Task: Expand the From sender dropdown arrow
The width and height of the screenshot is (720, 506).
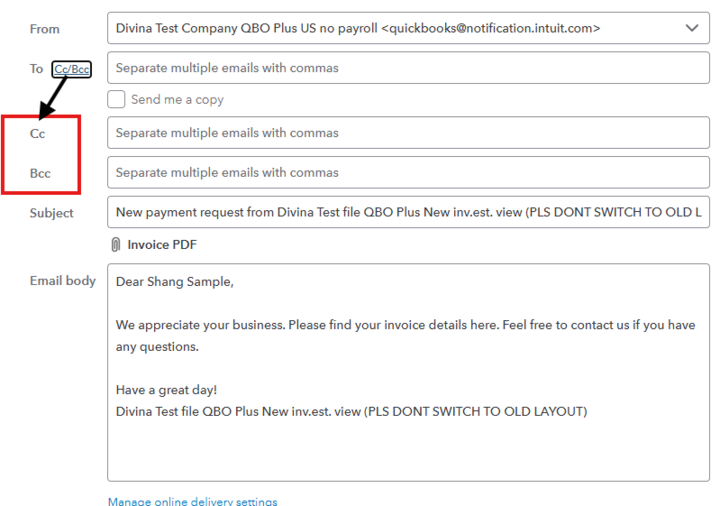Action: [x=691, y=28]
